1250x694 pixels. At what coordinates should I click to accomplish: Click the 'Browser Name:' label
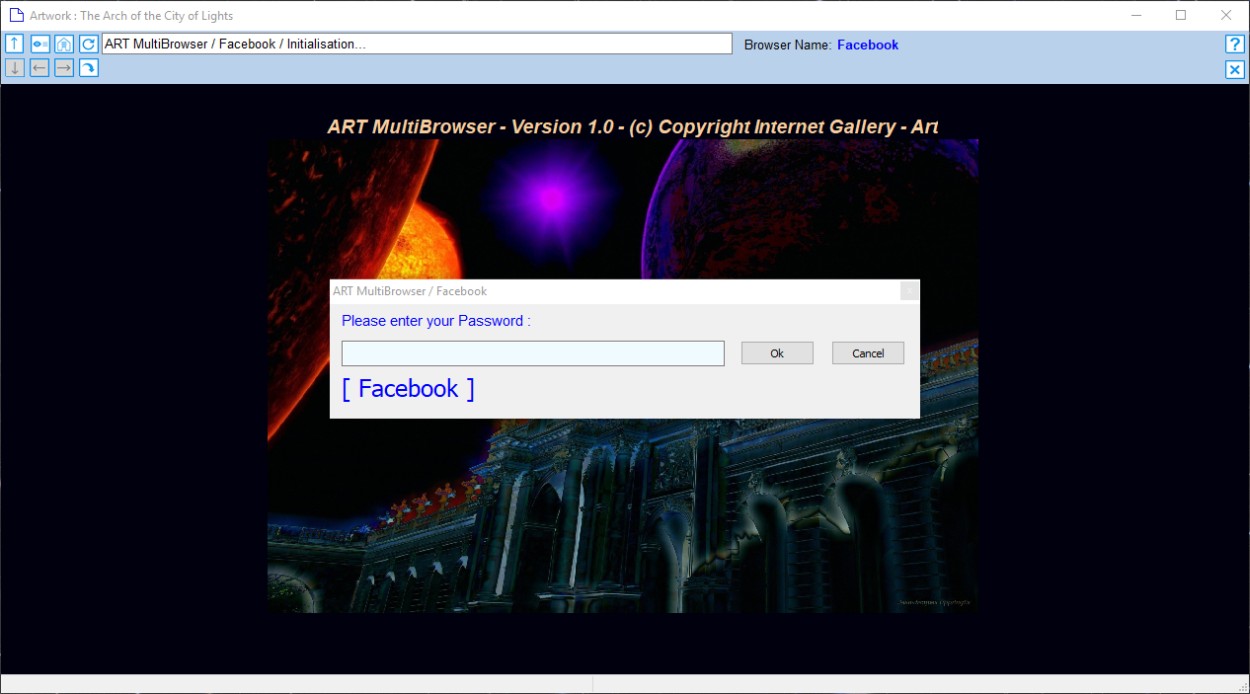pyautogui.click(x=787, y=45)
